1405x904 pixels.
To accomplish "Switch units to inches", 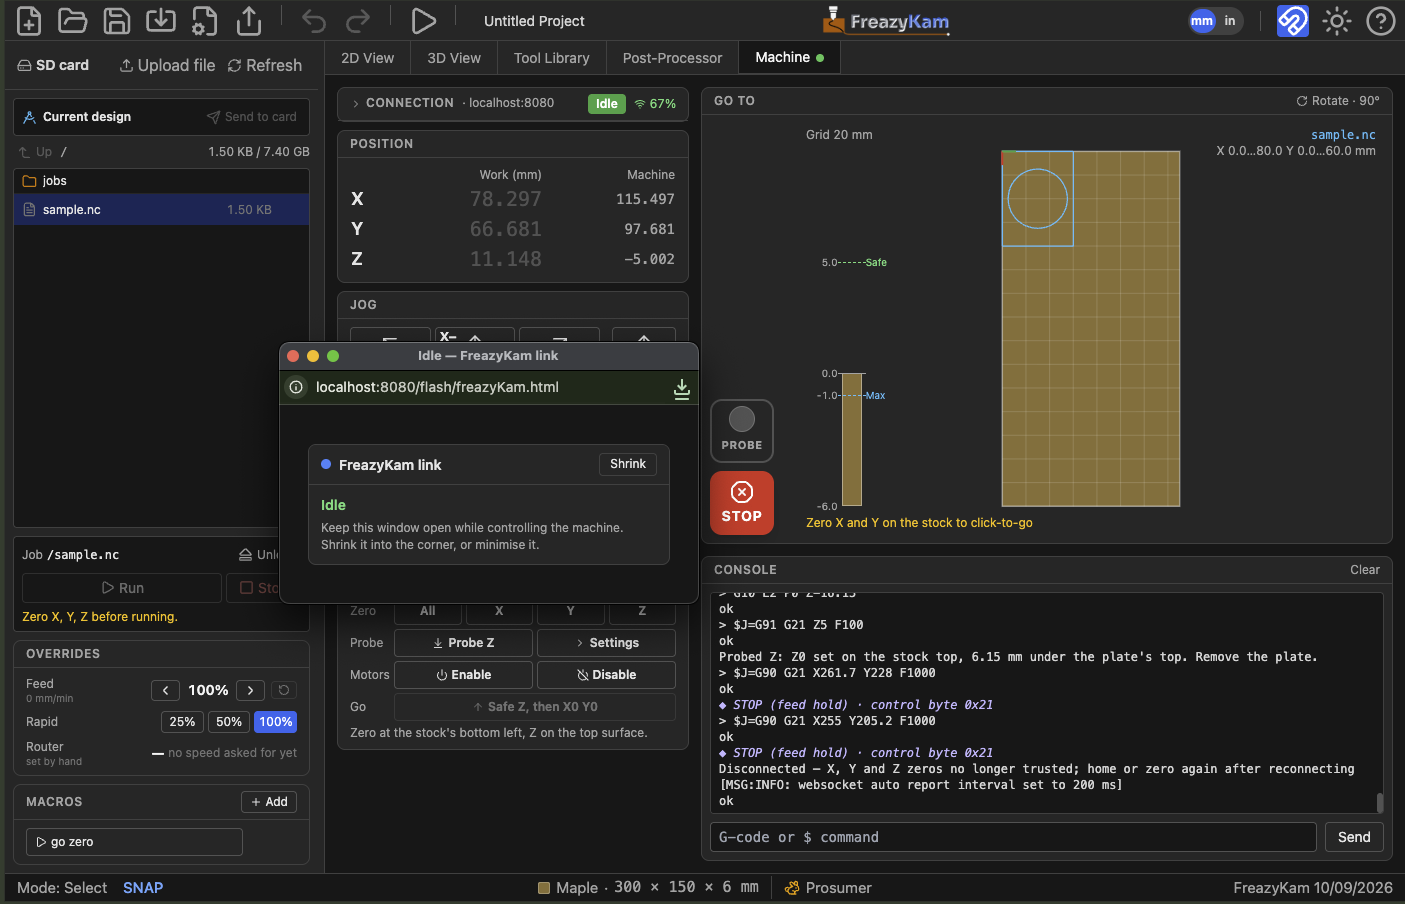I will coord(1230,20).
